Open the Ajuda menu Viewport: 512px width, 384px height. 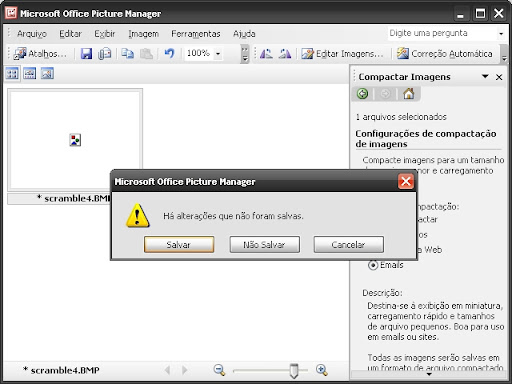pyautogui.click(x=244, y=34)
